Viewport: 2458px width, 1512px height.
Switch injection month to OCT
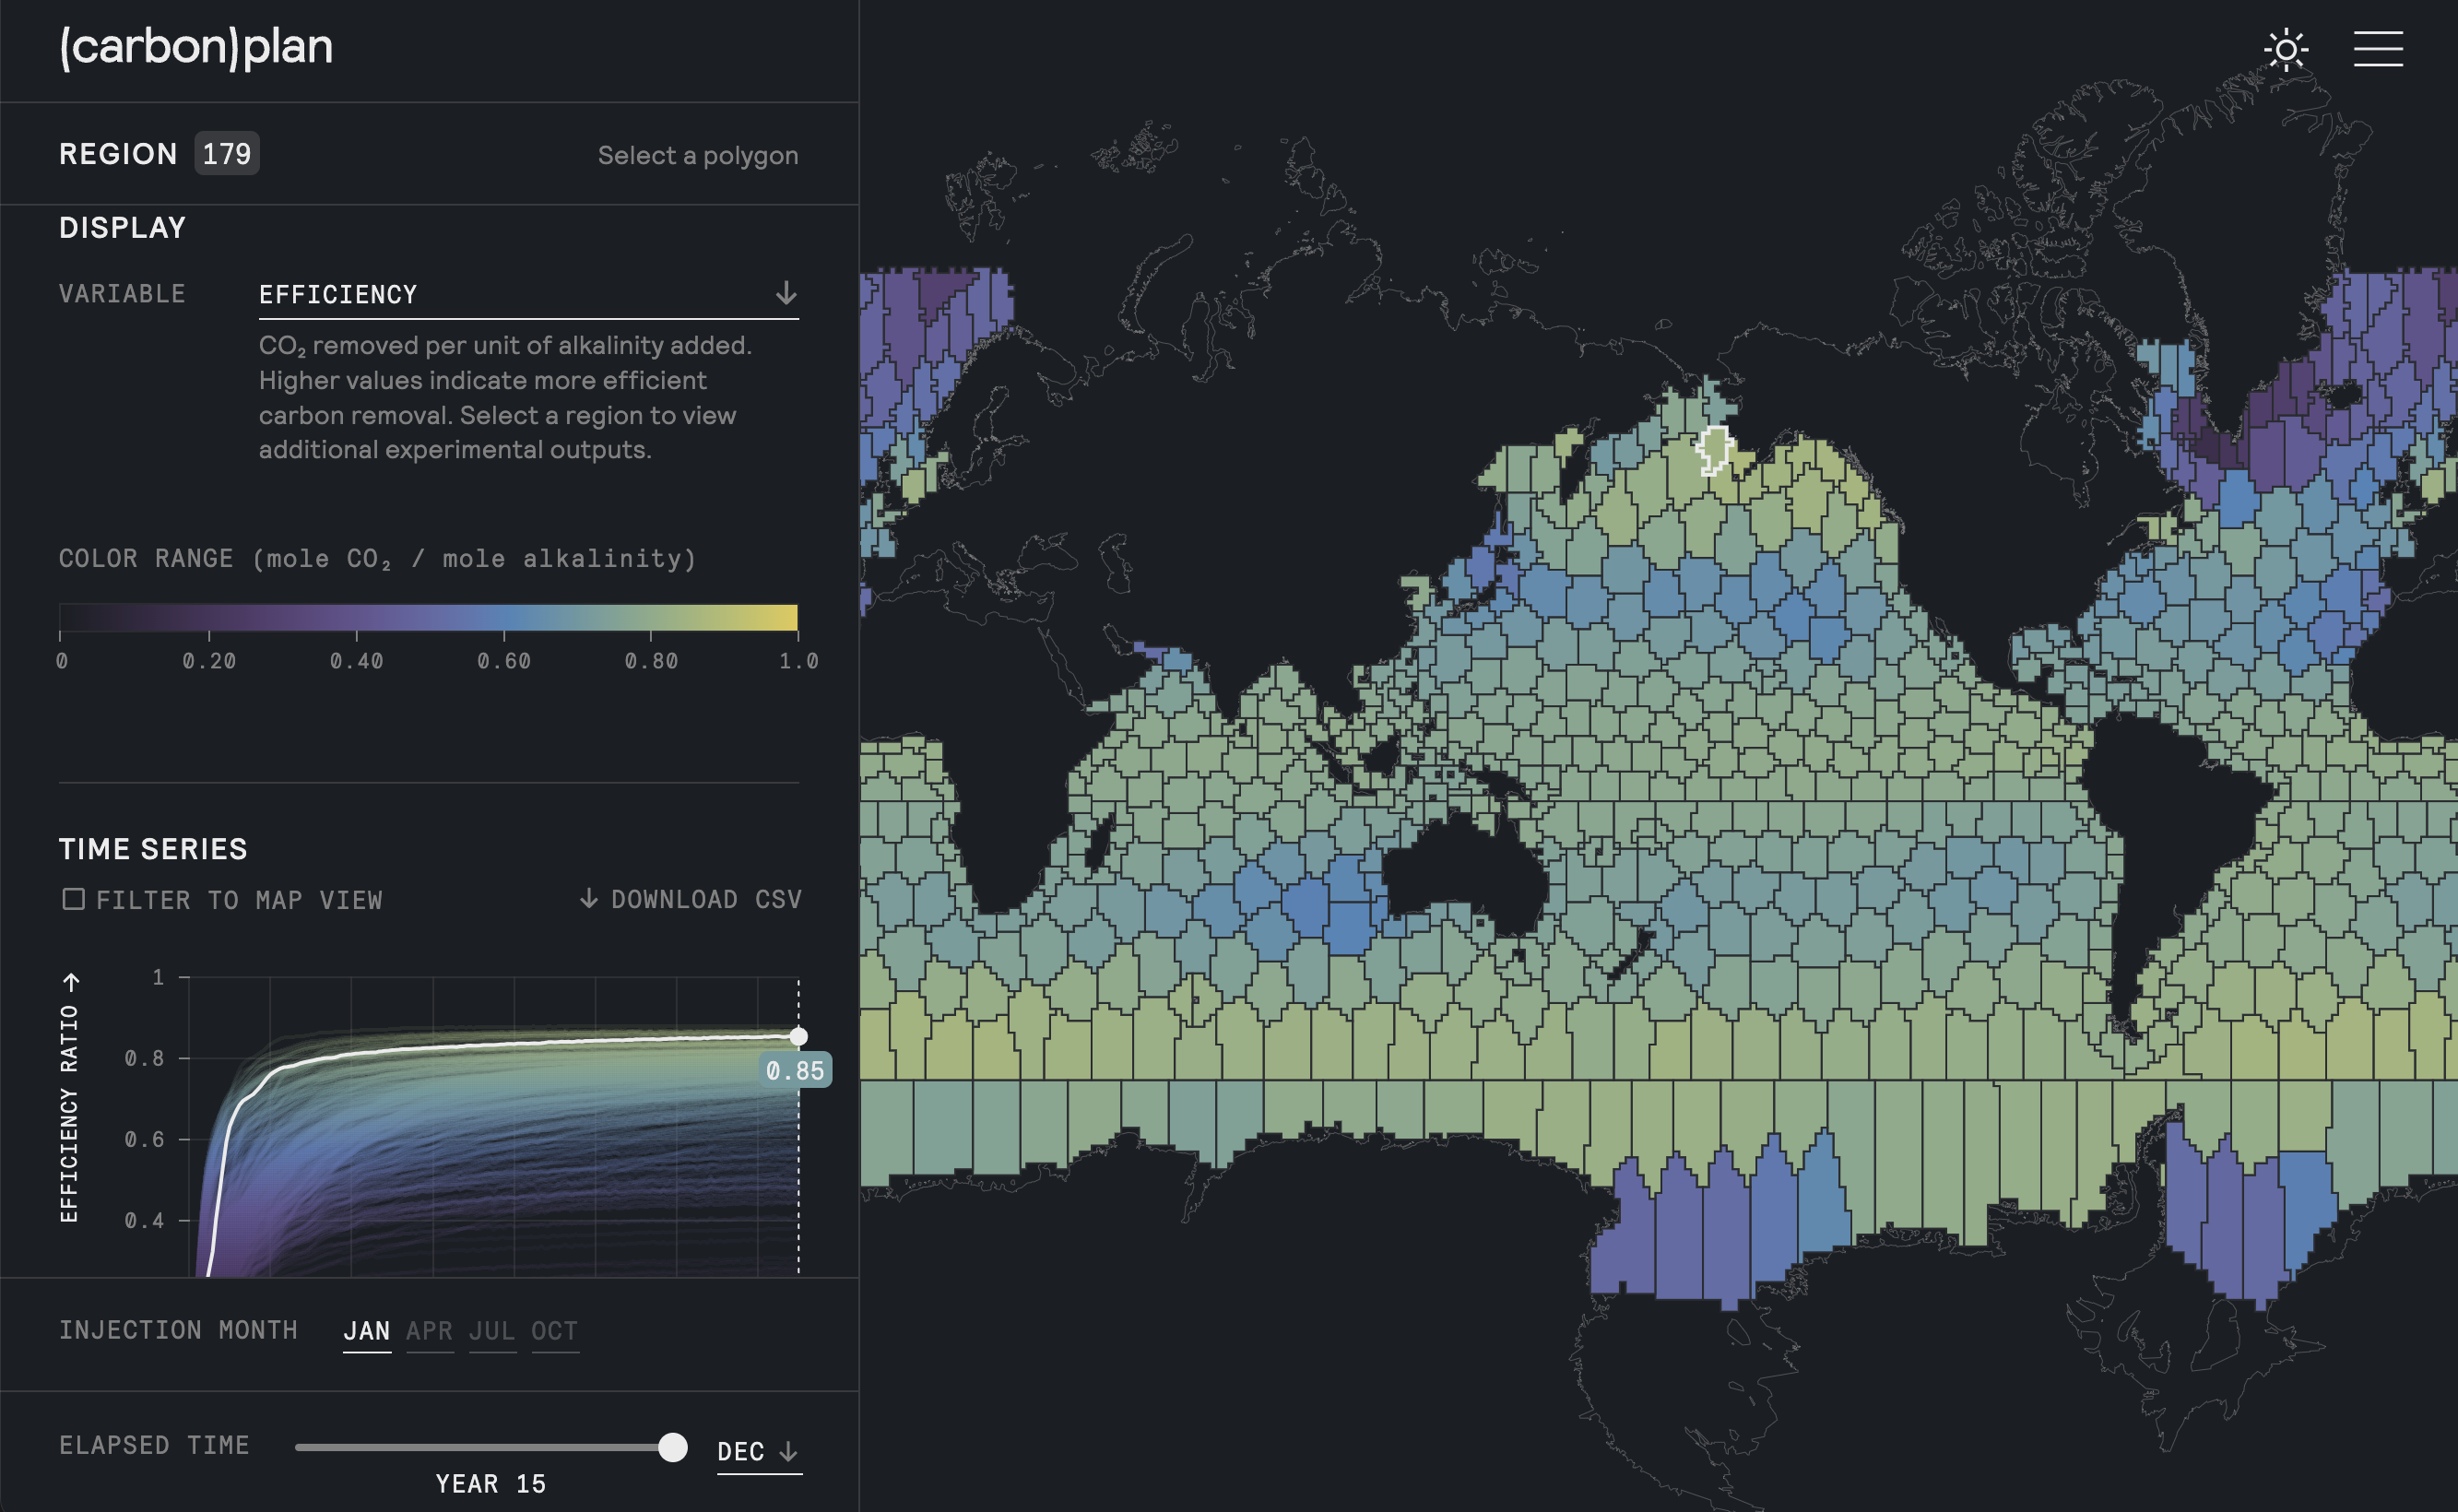click(x=554, y=1331)
